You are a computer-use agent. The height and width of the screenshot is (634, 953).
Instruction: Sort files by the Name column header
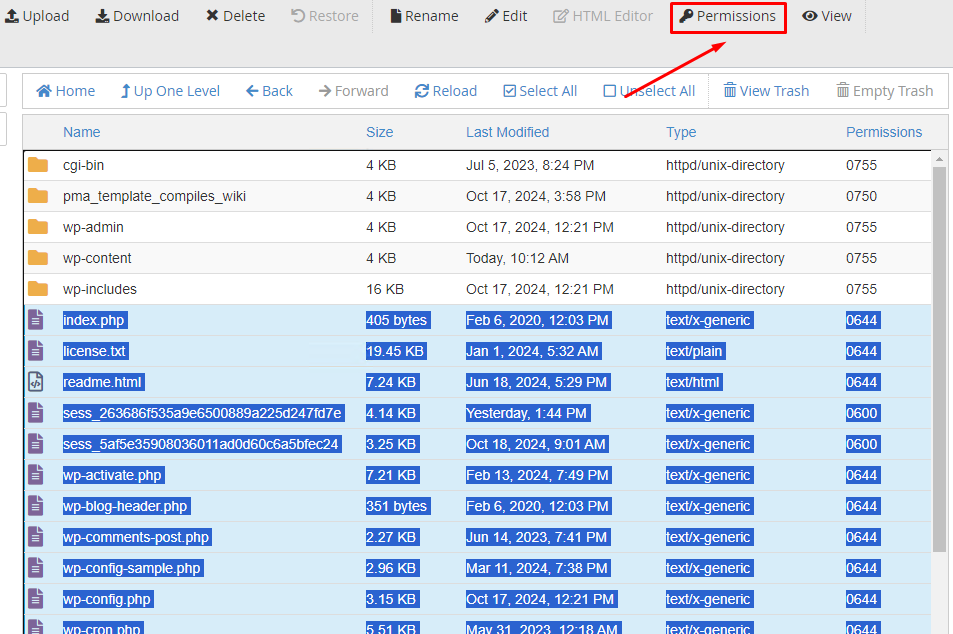tap(82, 132)
